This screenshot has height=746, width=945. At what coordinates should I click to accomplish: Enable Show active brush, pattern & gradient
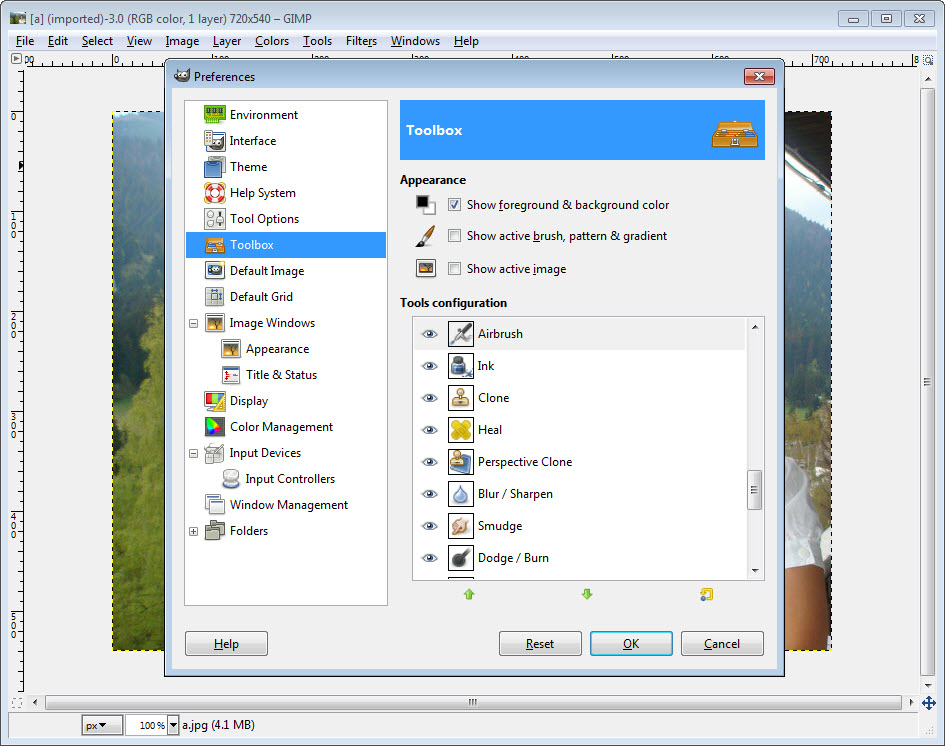tap(454, 236)
